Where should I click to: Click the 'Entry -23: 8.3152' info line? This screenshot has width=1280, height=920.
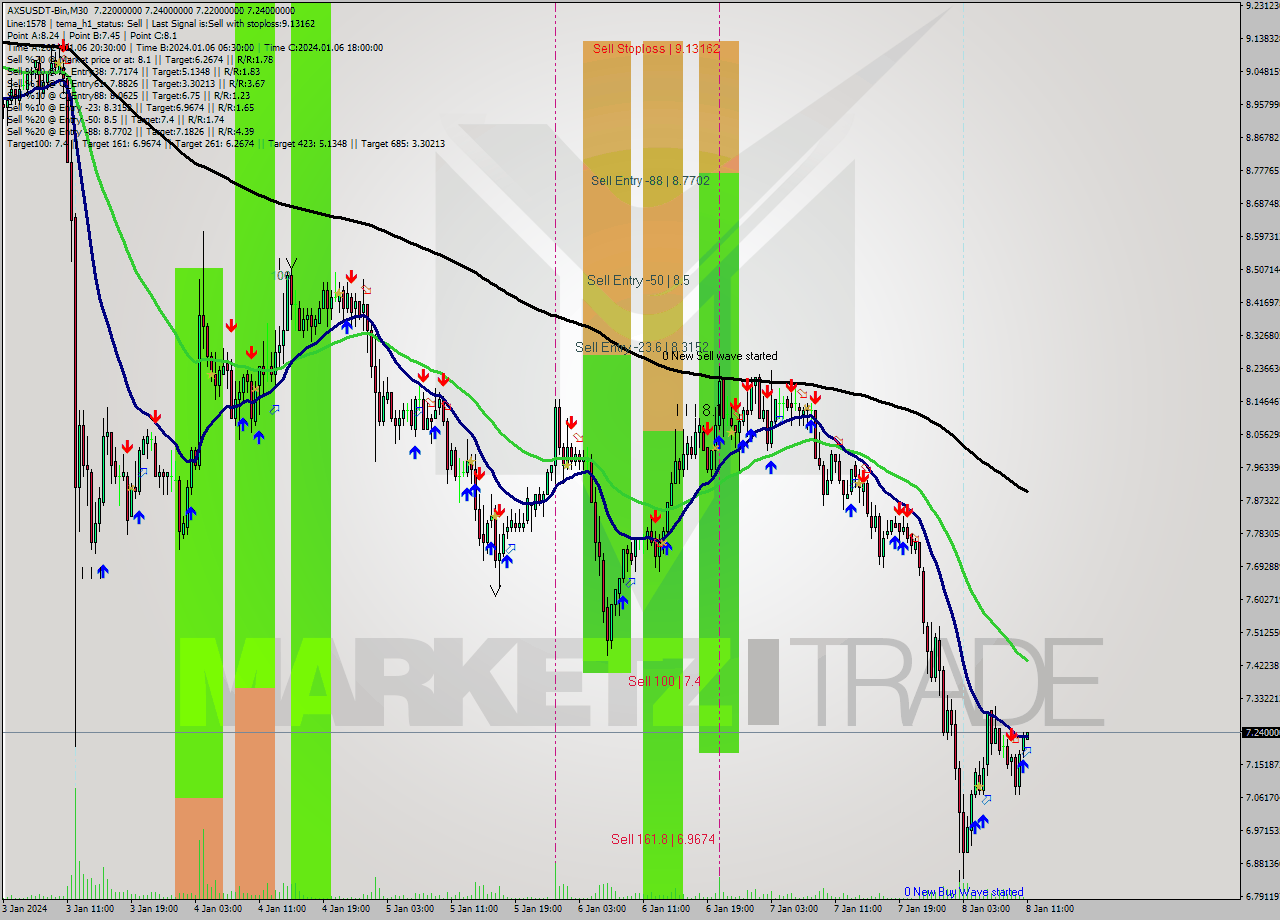[130, 107]
